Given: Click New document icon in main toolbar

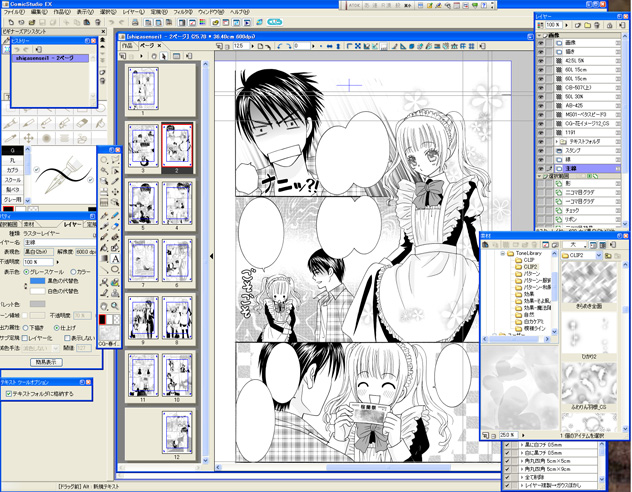Looking at the screenshot, I should tap(11, 22).
